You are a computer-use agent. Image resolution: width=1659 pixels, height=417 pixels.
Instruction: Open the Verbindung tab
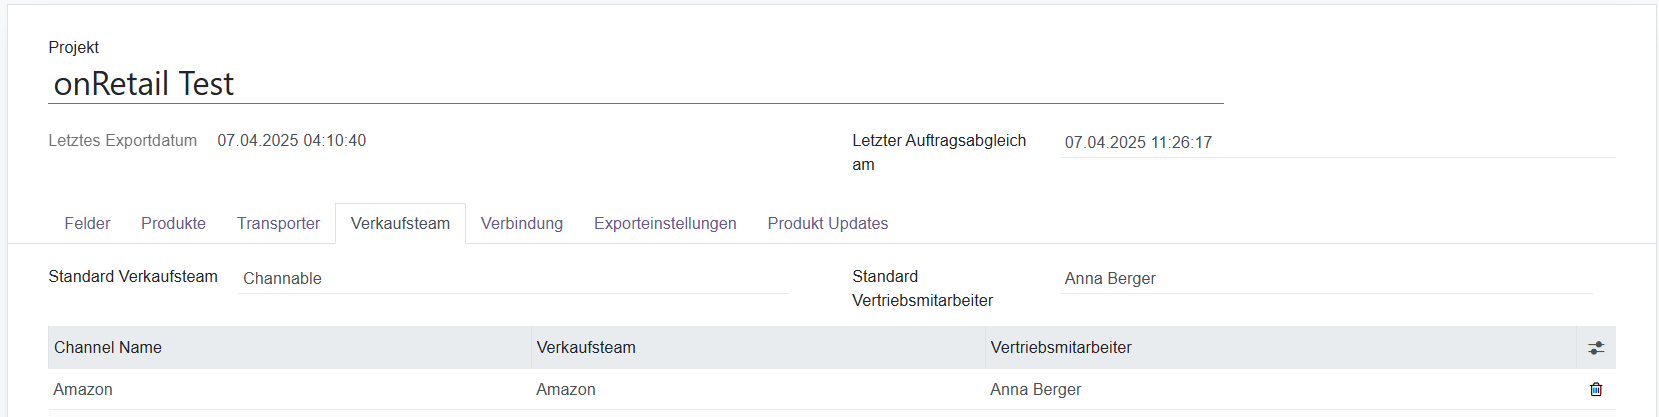[x=521, y=223]
